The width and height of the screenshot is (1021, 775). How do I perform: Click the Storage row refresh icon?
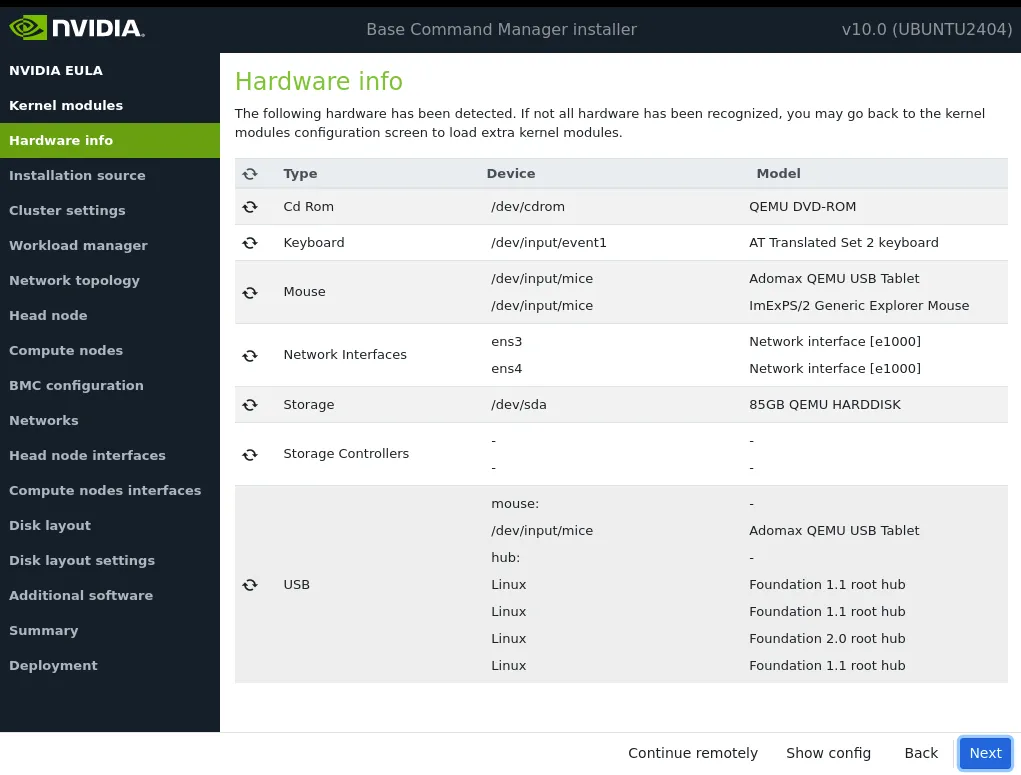pyautogui.click(x=250, y=405)
